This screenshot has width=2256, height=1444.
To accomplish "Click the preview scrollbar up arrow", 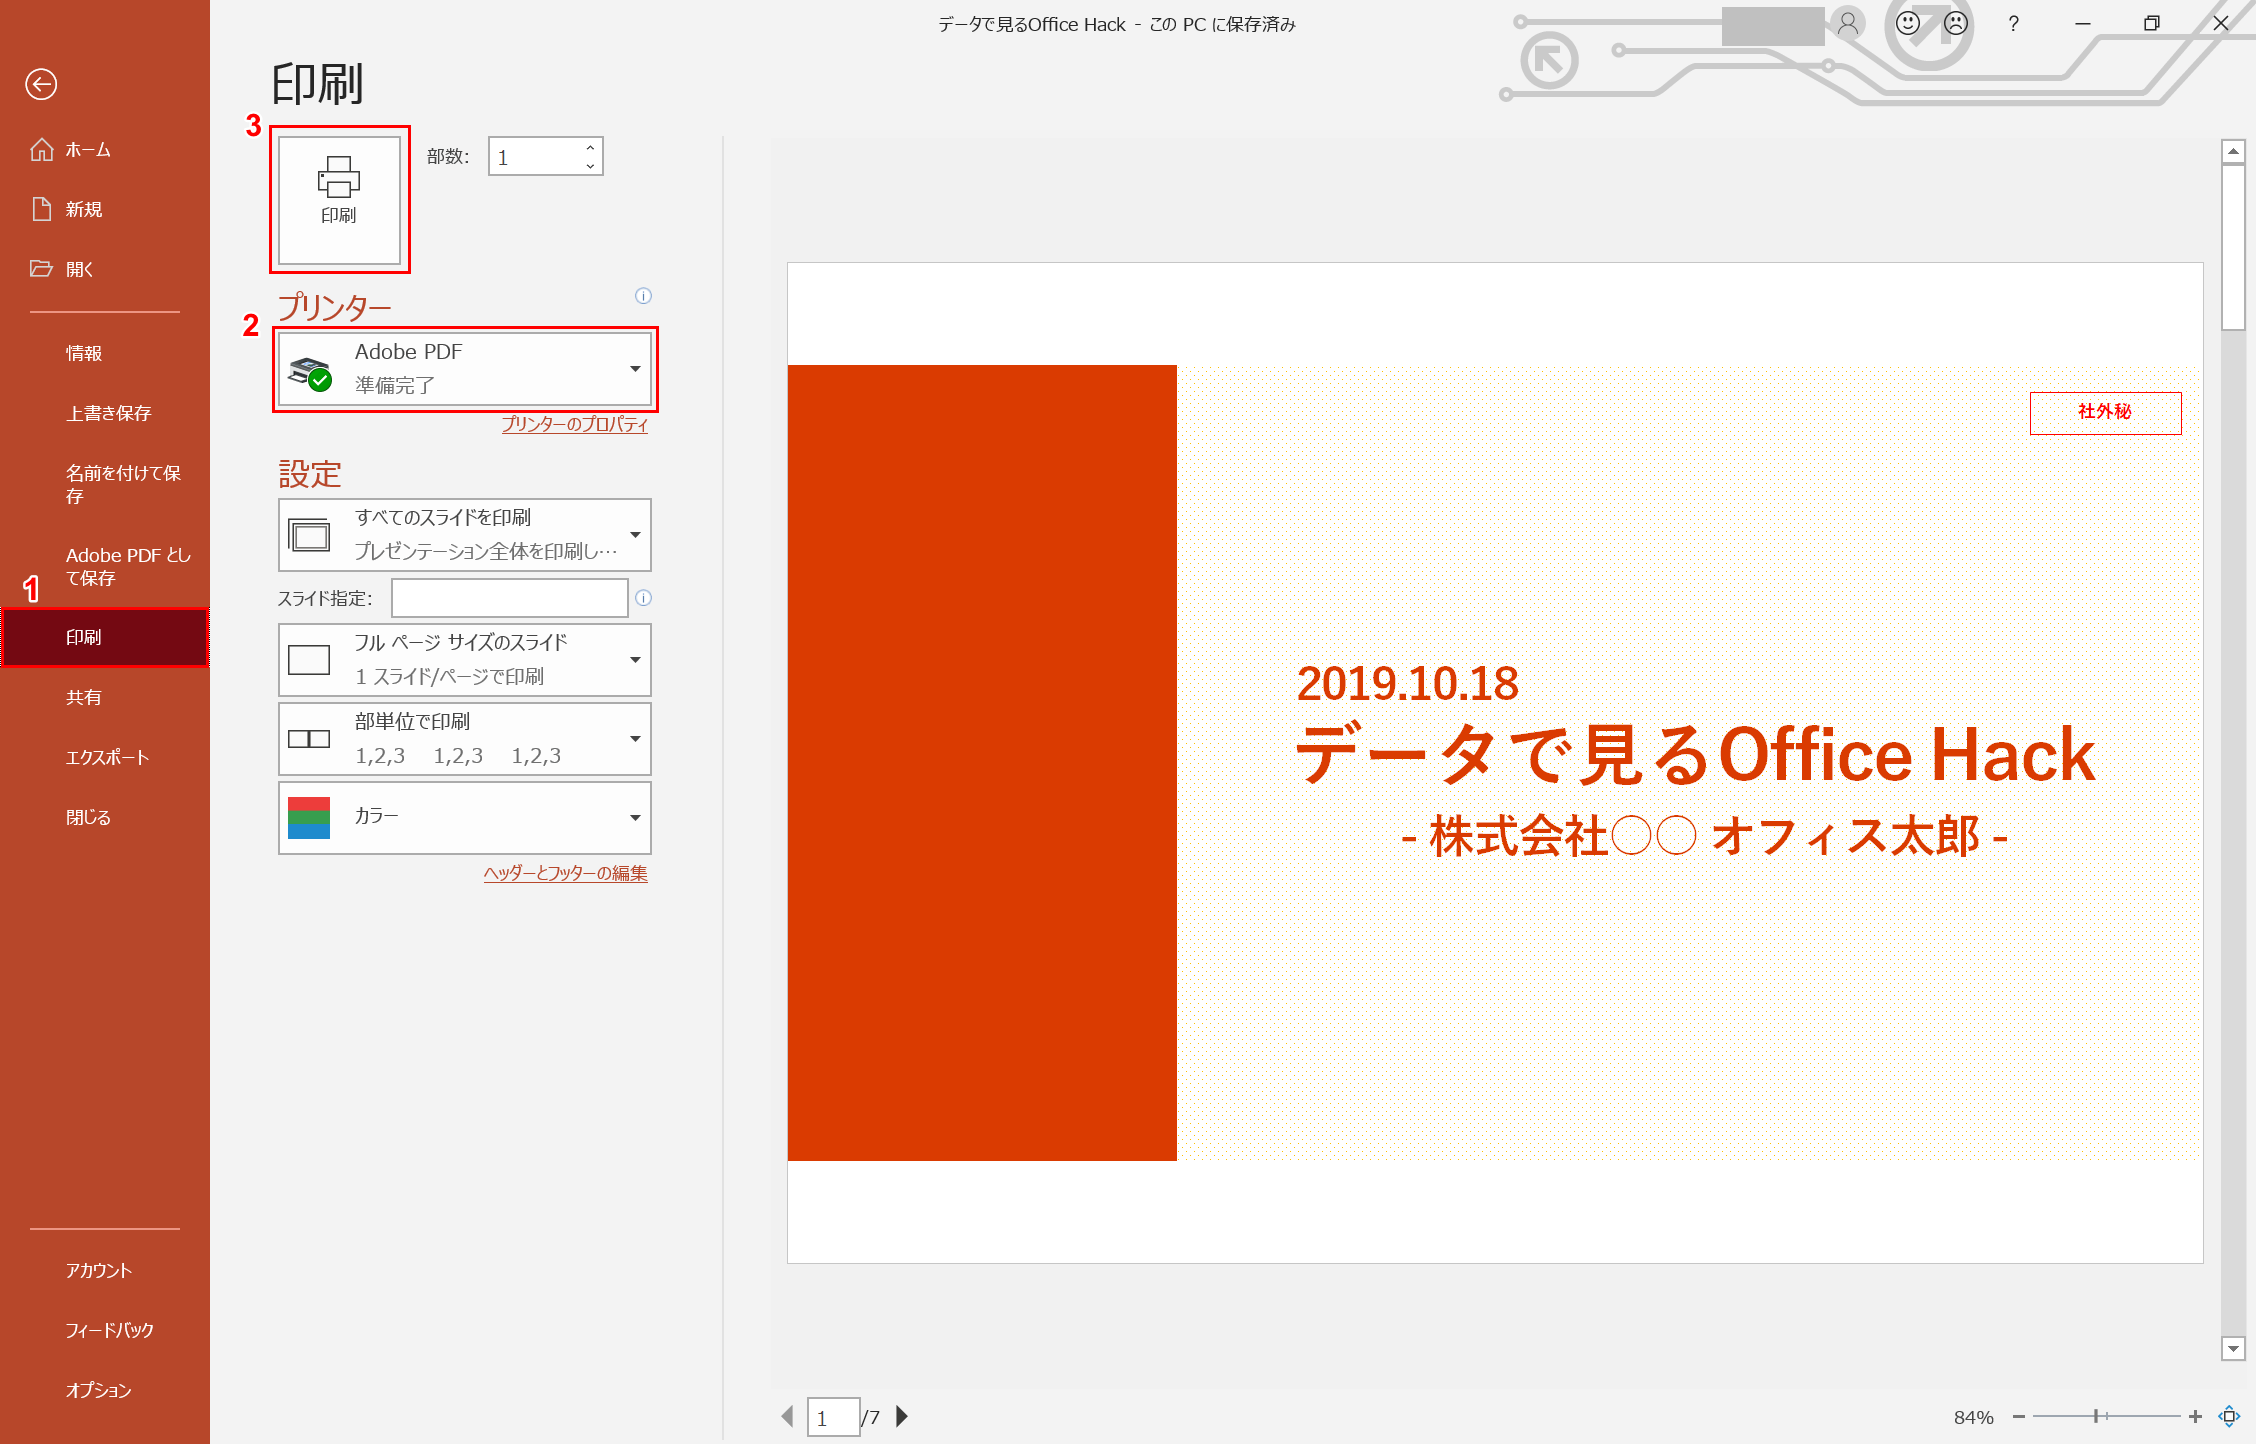I will [2233, 151].
